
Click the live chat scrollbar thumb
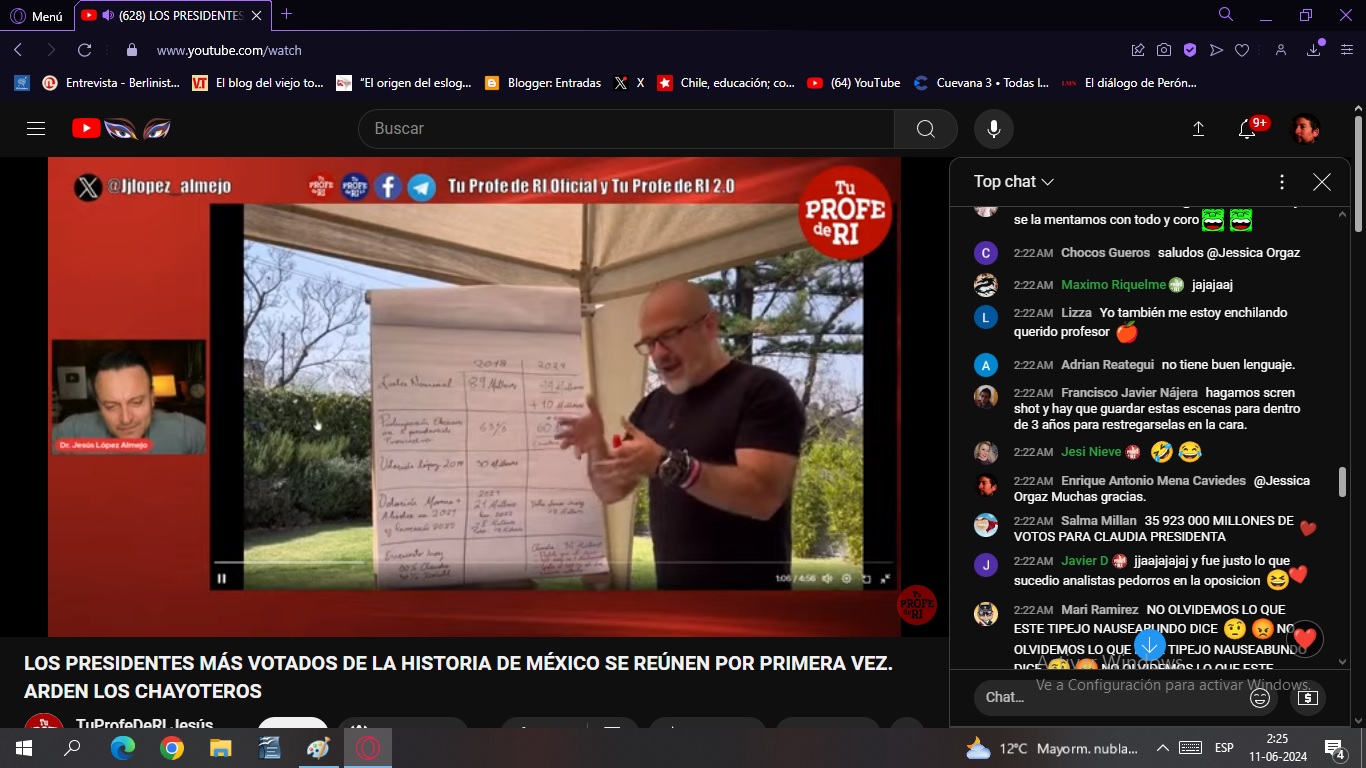point(1342,481)
